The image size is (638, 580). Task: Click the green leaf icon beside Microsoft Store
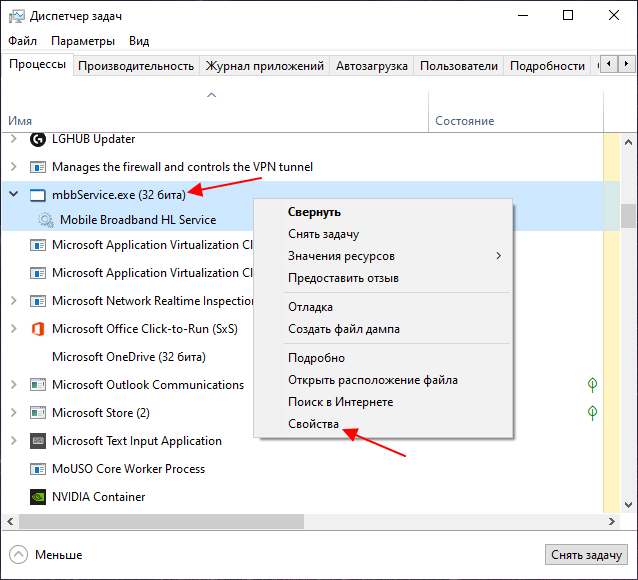[592, 413]
